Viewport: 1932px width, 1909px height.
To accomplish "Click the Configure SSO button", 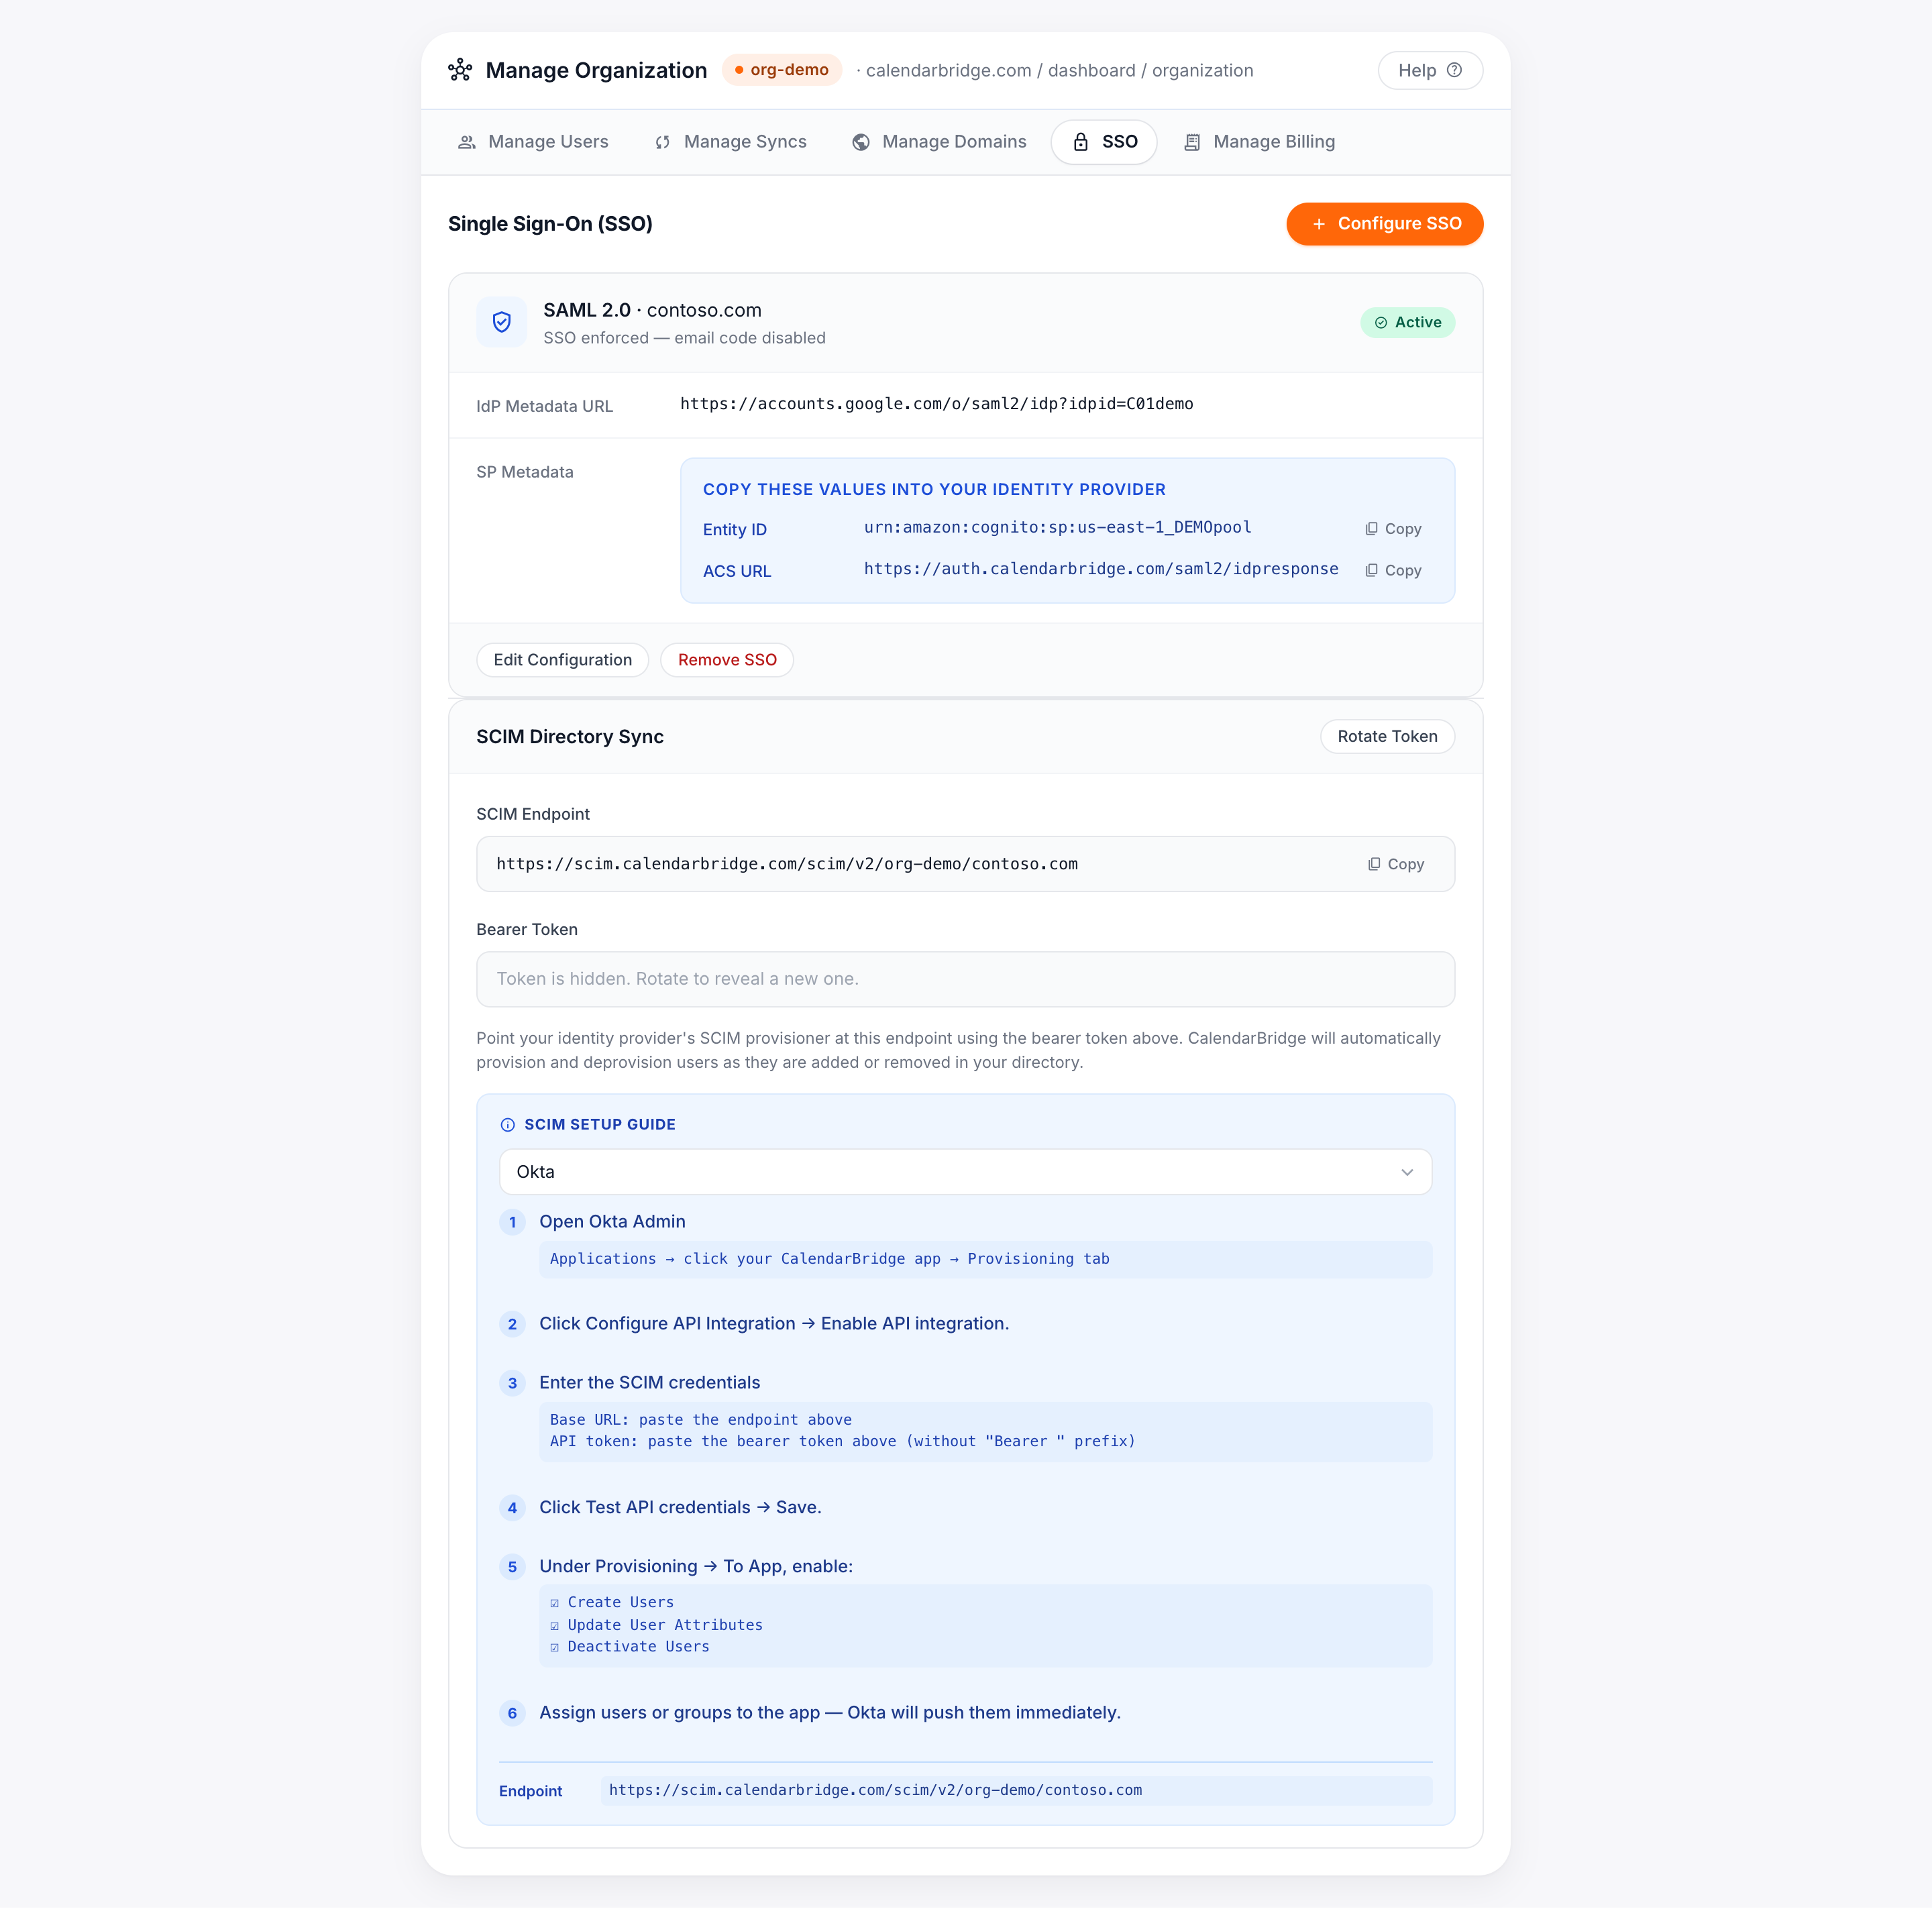I will point(1384,224).
